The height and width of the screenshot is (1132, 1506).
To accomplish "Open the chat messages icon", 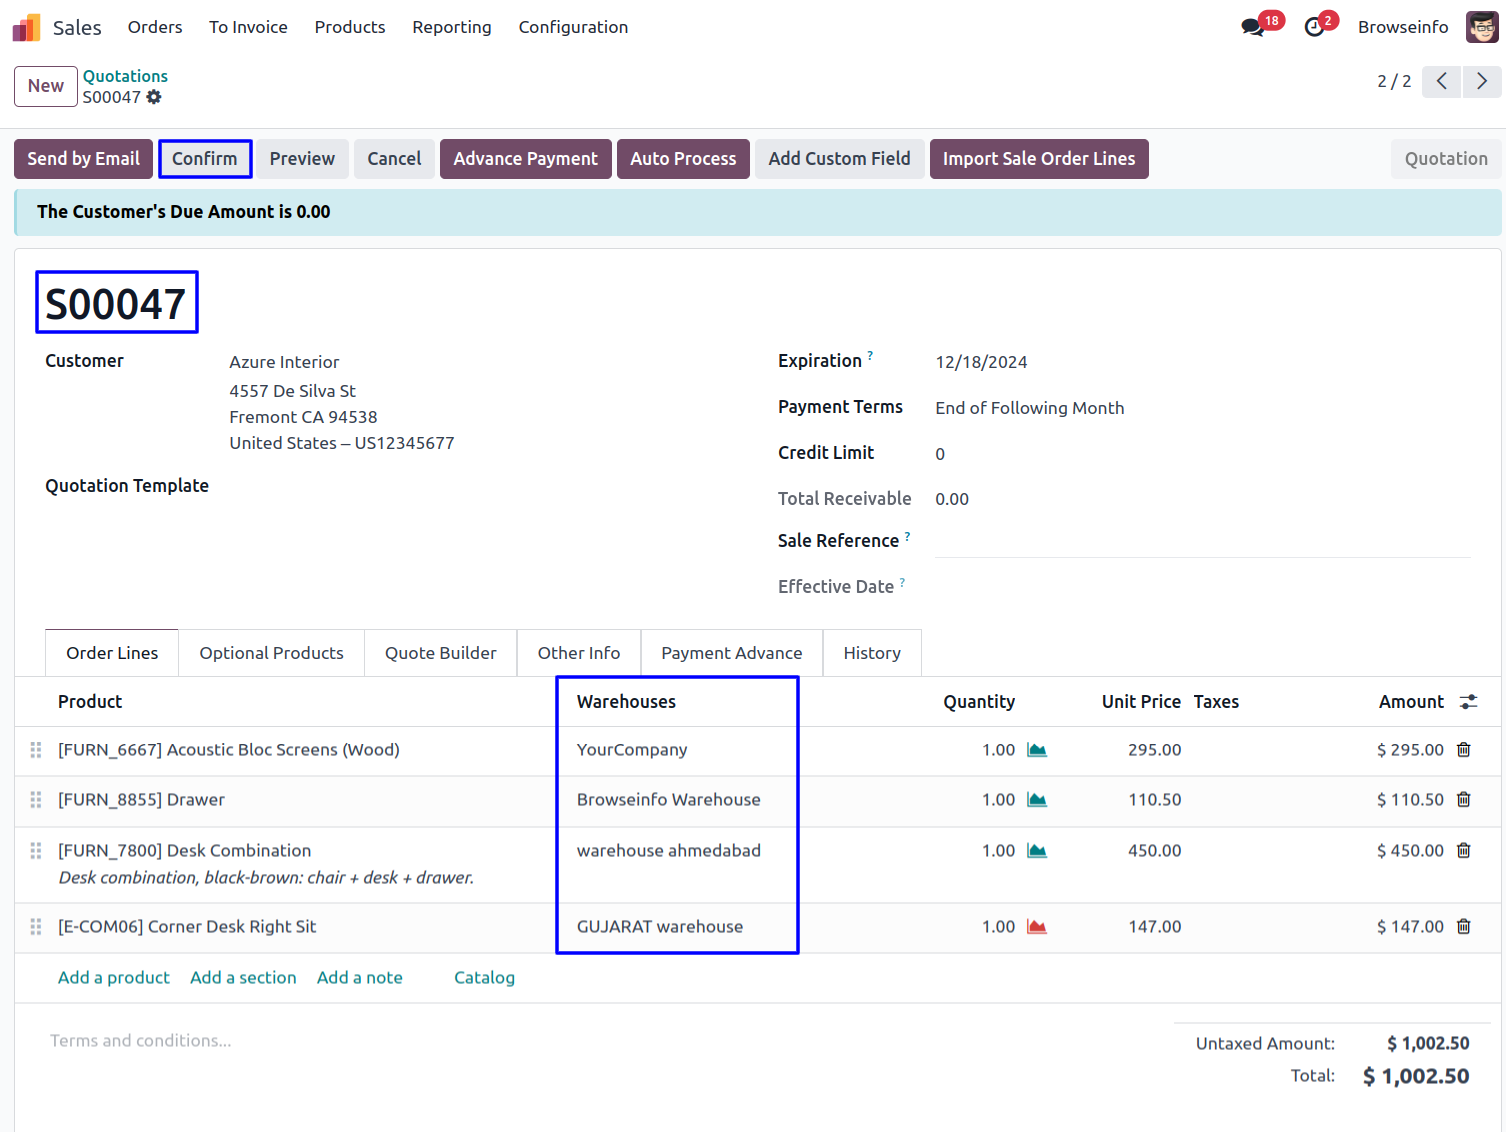I will tap(1253, 27).
